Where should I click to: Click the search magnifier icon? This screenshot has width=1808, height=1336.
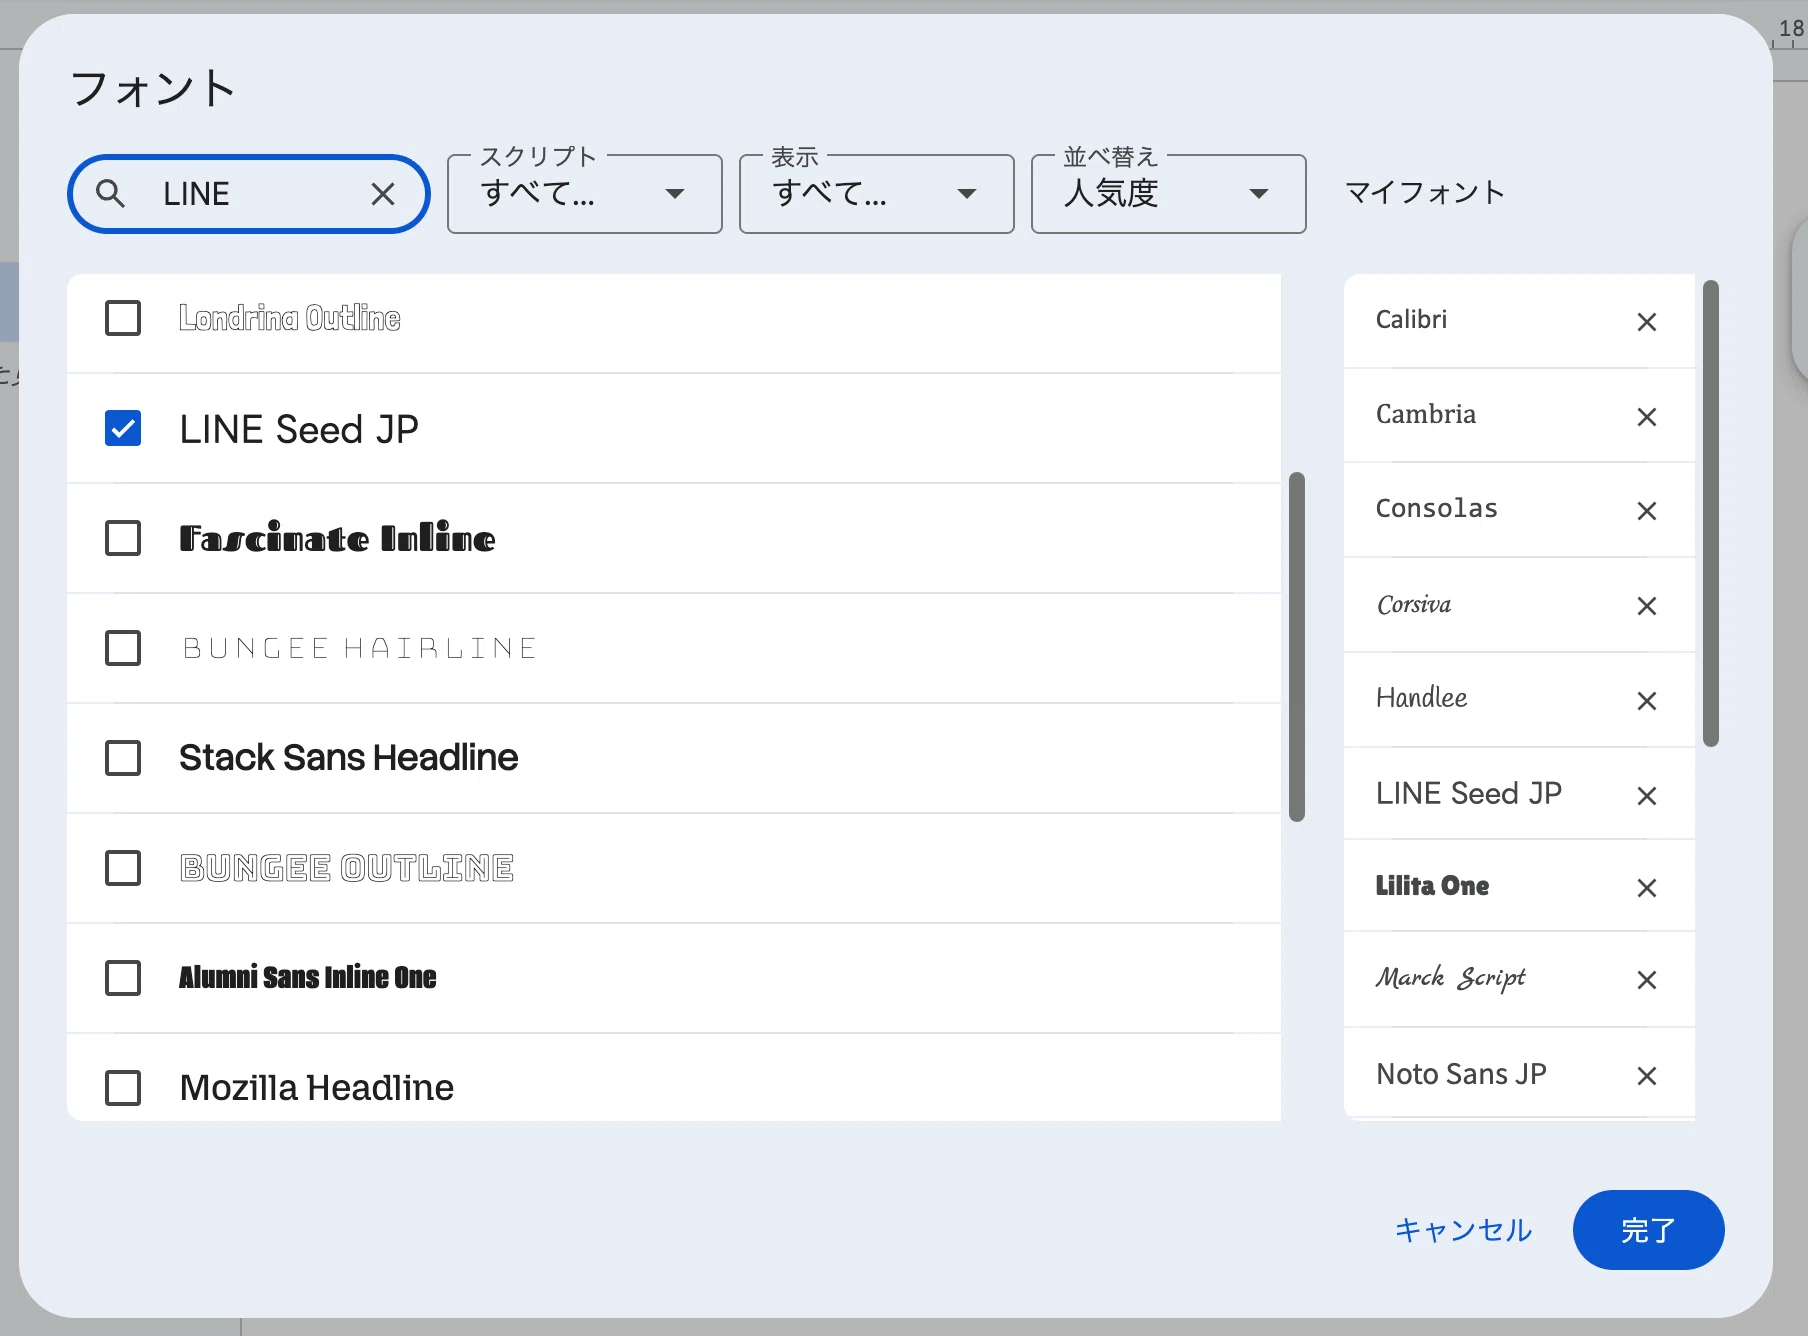[111, 193]
